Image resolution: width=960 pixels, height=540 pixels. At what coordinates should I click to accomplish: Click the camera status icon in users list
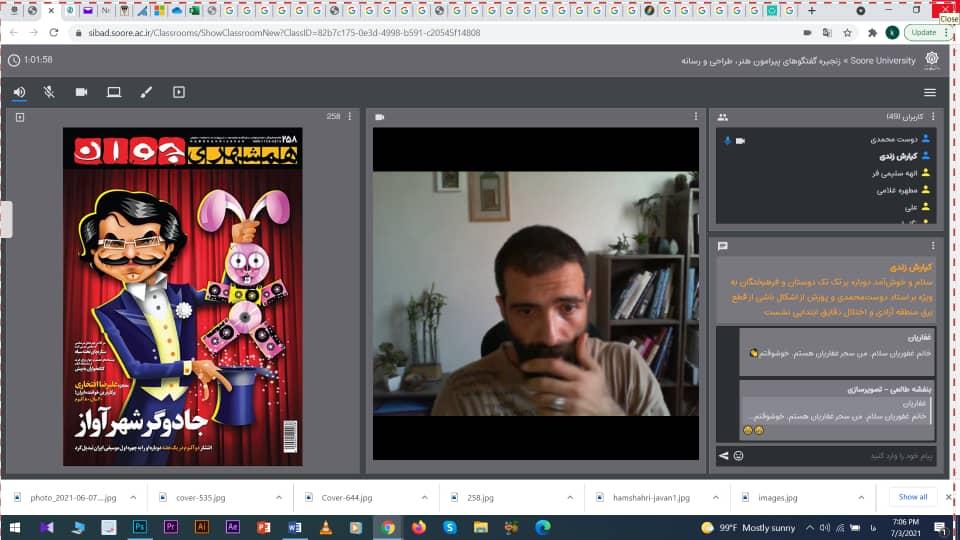[x=740, y=141]
